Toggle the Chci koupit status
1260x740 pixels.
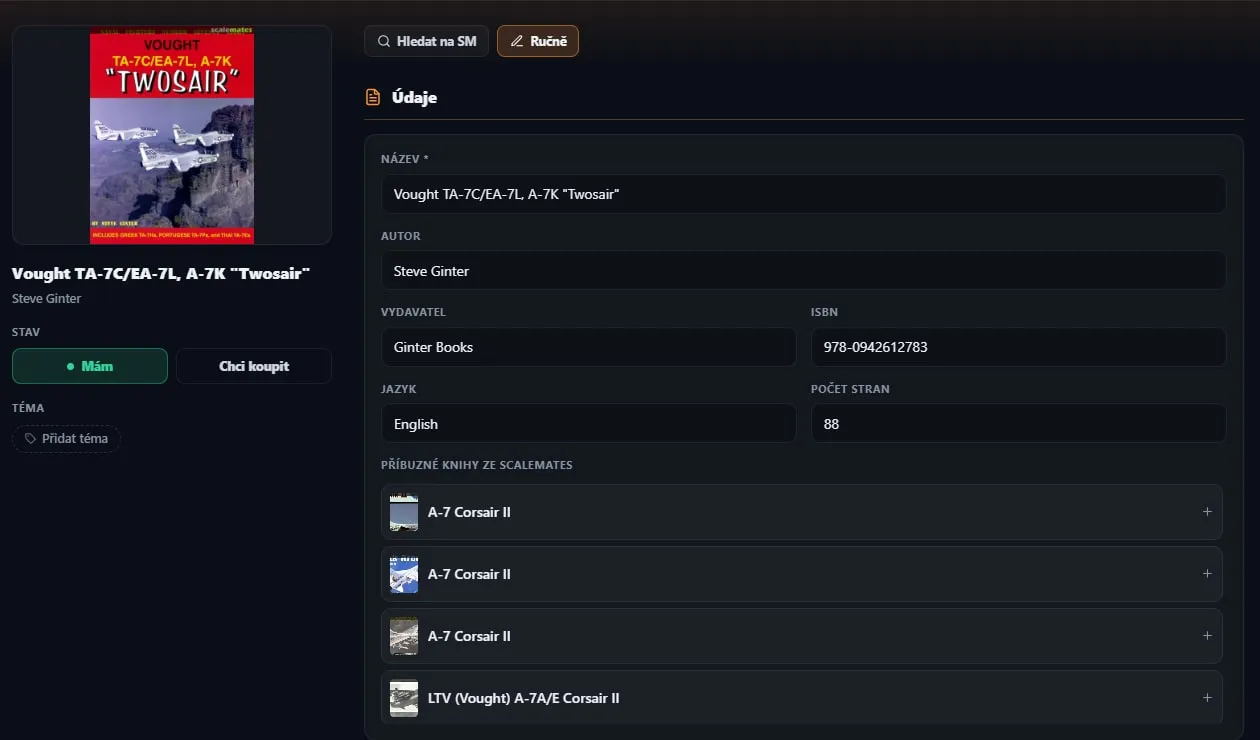pyautogui.click(x=254, y=366)
